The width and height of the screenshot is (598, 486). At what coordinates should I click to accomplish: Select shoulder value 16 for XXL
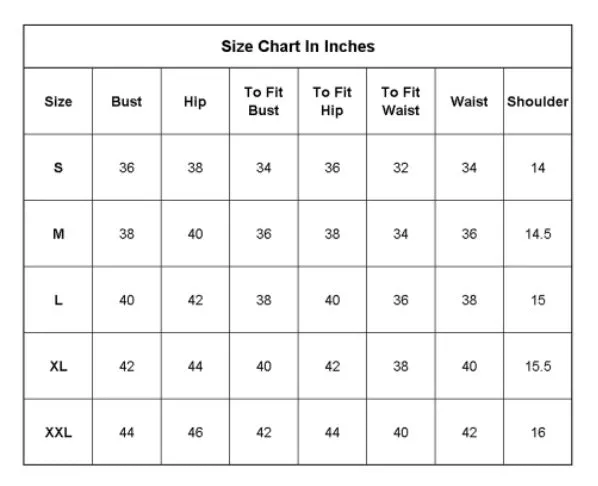[538, 433]
